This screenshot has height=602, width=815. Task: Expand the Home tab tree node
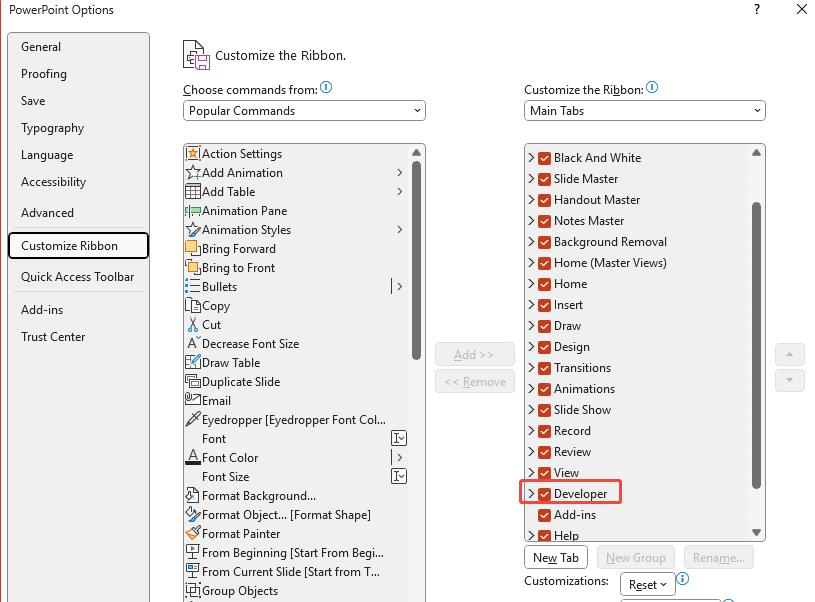coord(531,284)
